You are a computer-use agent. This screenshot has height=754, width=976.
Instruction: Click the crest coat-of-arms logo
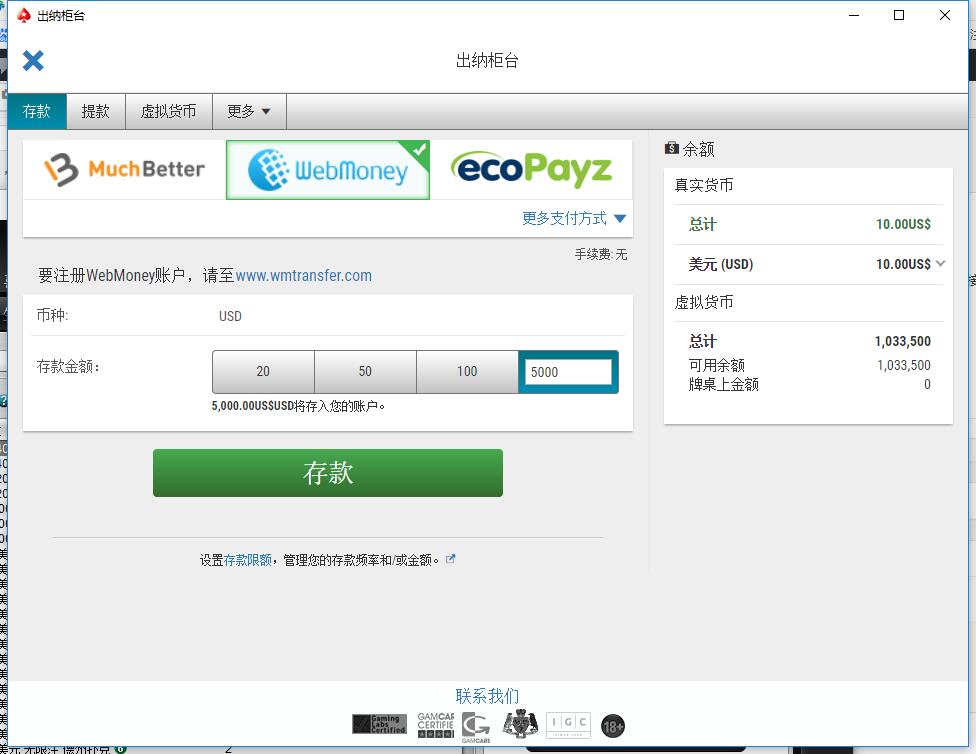520,723
